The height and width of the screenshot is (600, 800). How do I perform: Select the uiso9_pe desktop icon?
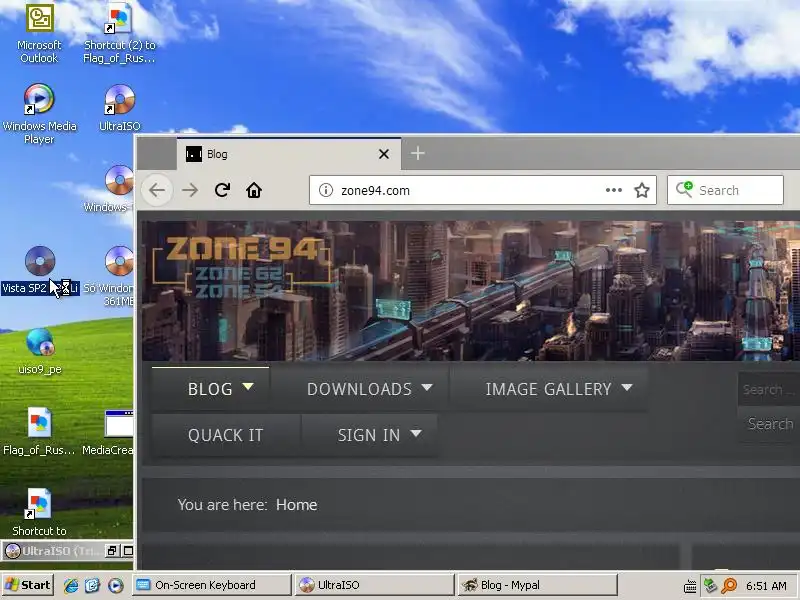[40, 351]
